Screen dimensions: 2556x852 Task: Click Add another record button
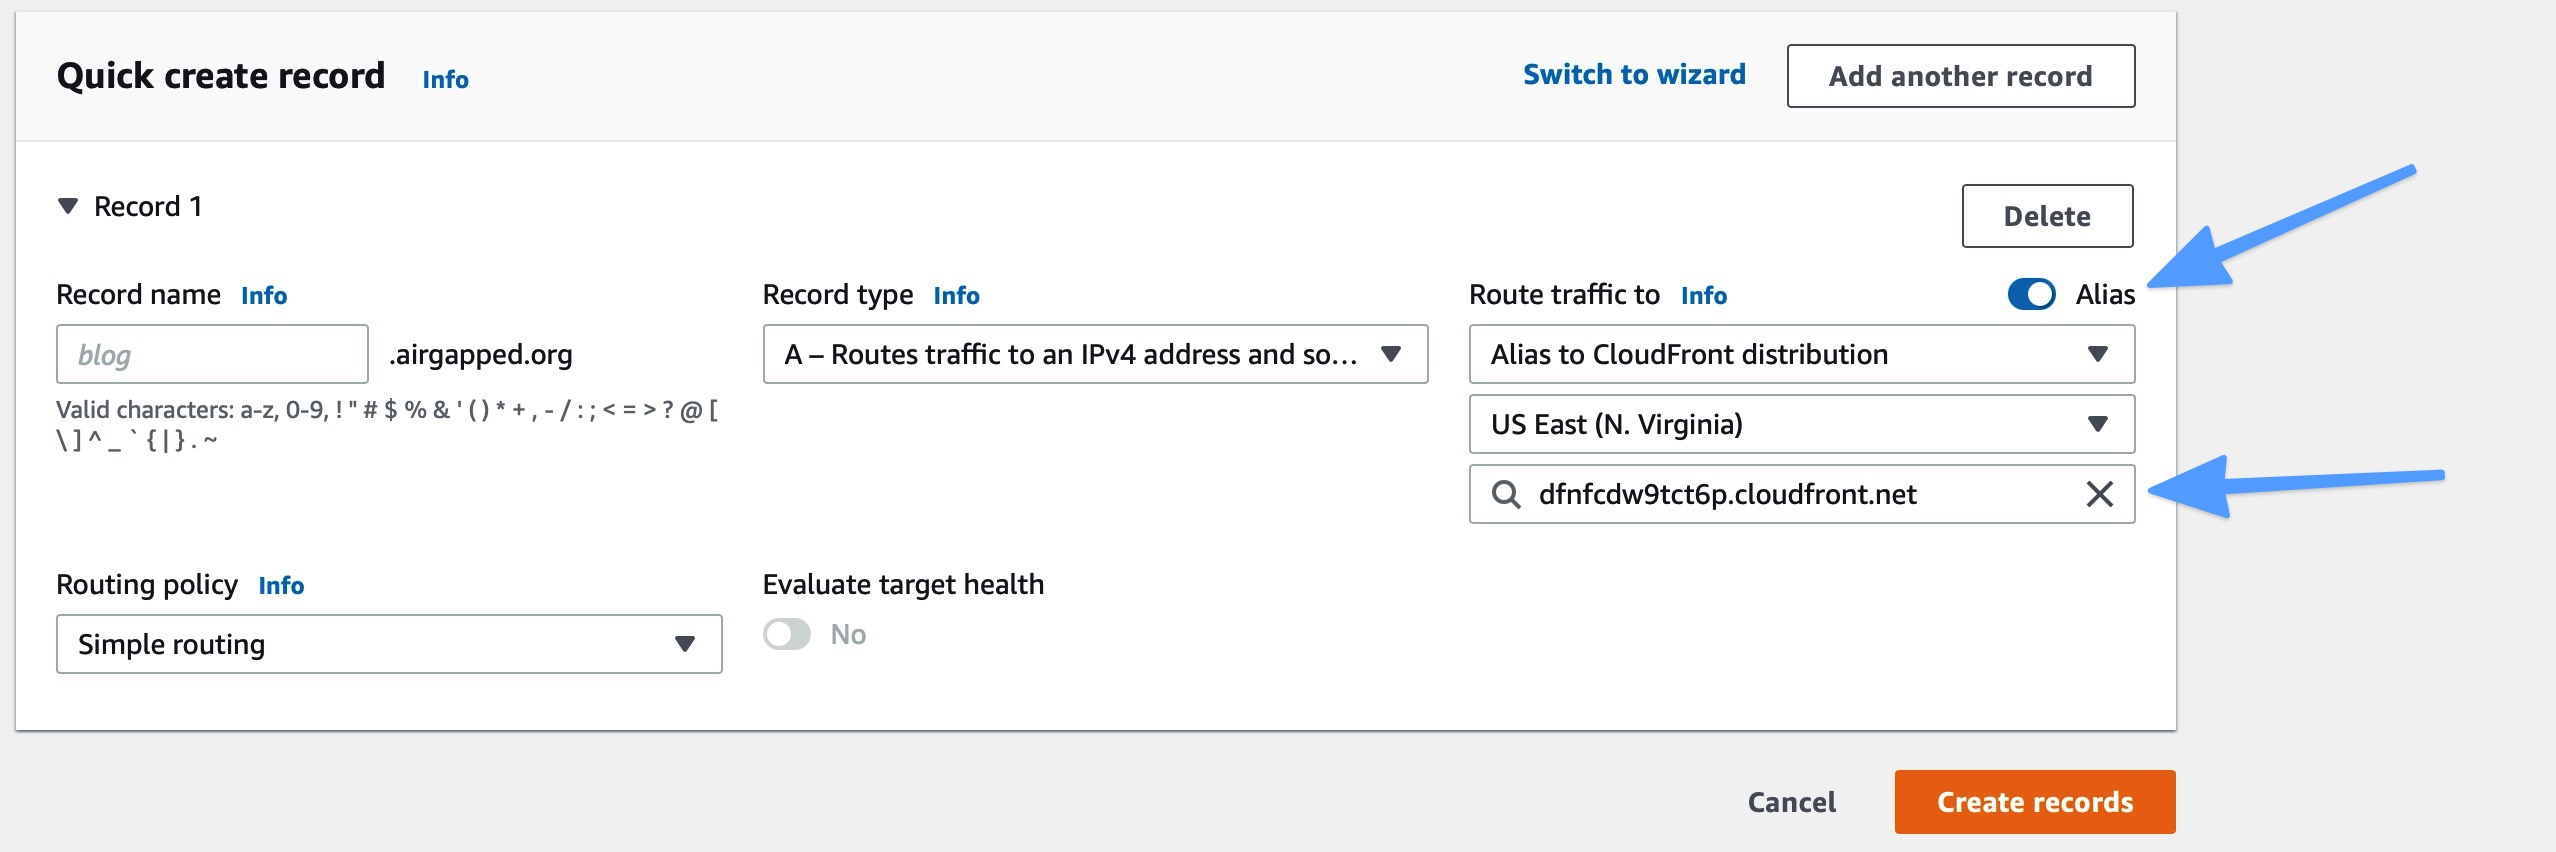point(1960,76)
